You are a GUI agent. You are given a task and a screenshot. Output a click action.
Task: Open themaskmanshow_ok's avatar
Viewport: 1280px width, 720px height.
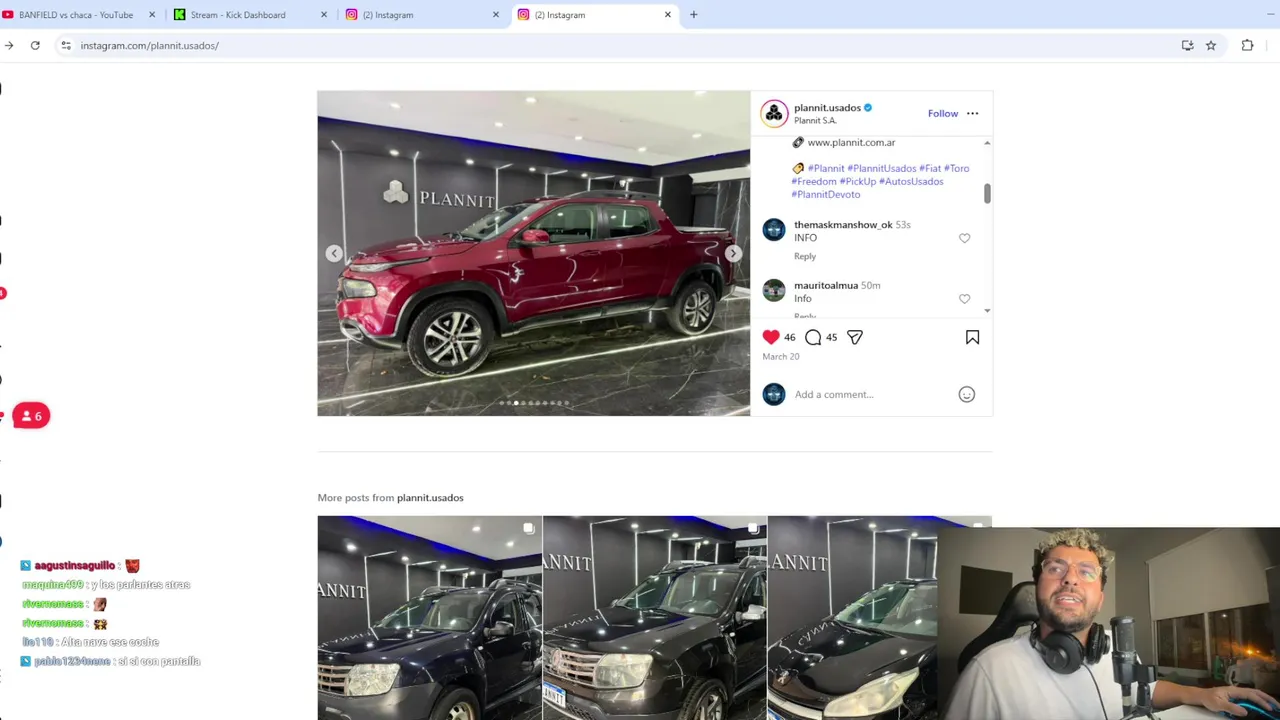pos(774,230)
